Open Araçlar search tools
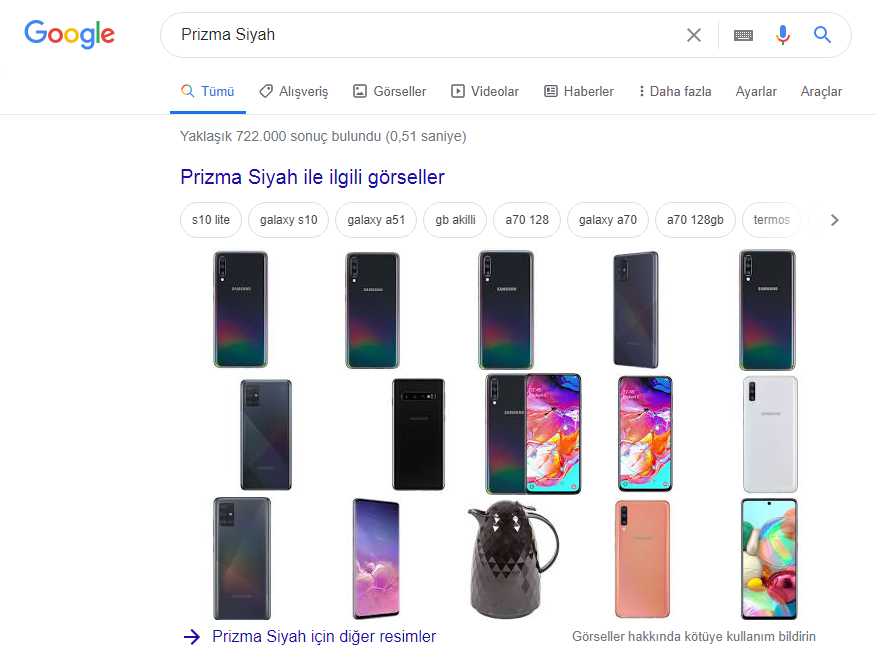The image size is (876, 649). 821,92
